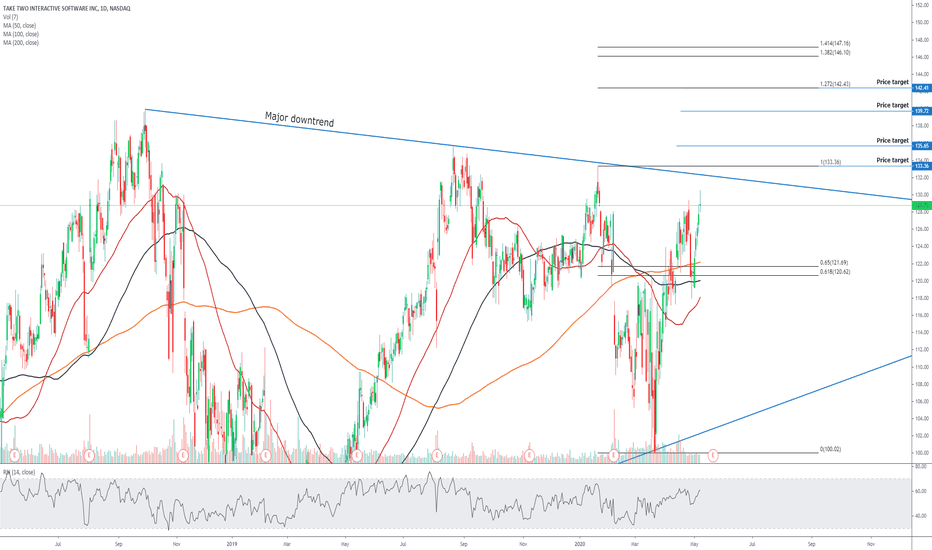Click the 0.618(120.62) Fibonacci level label

click(x=835, y=271)
